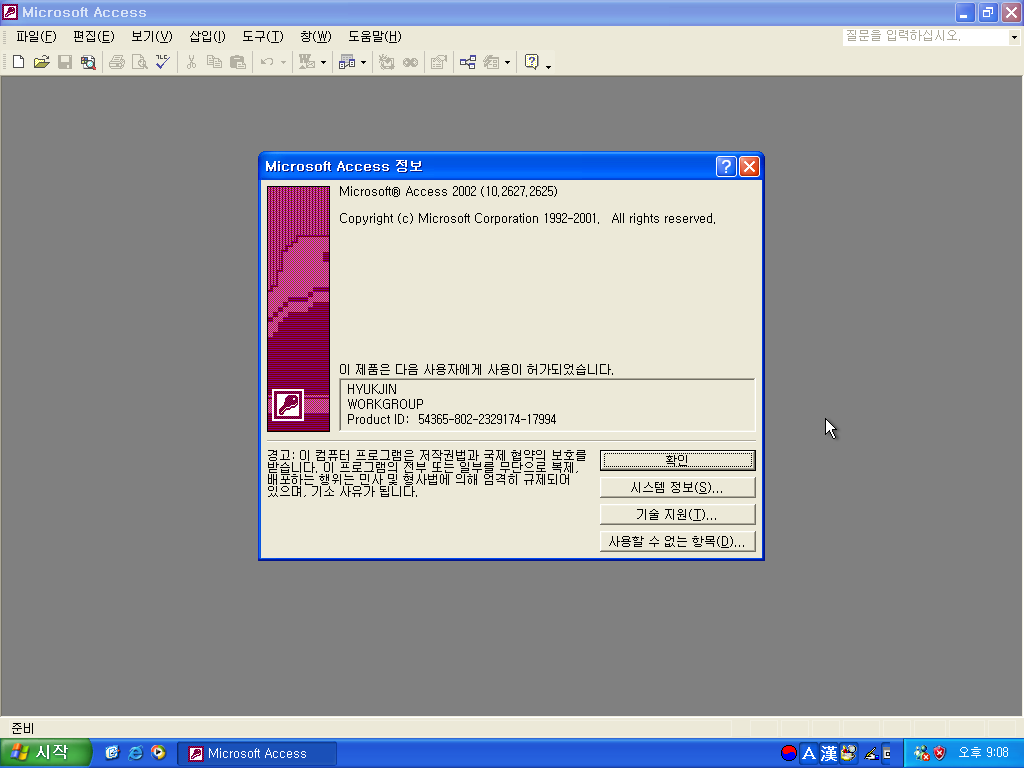Click the dialog's question mark help button
The height and width of the screenshot is (768, 1024).
pos(726,167)
